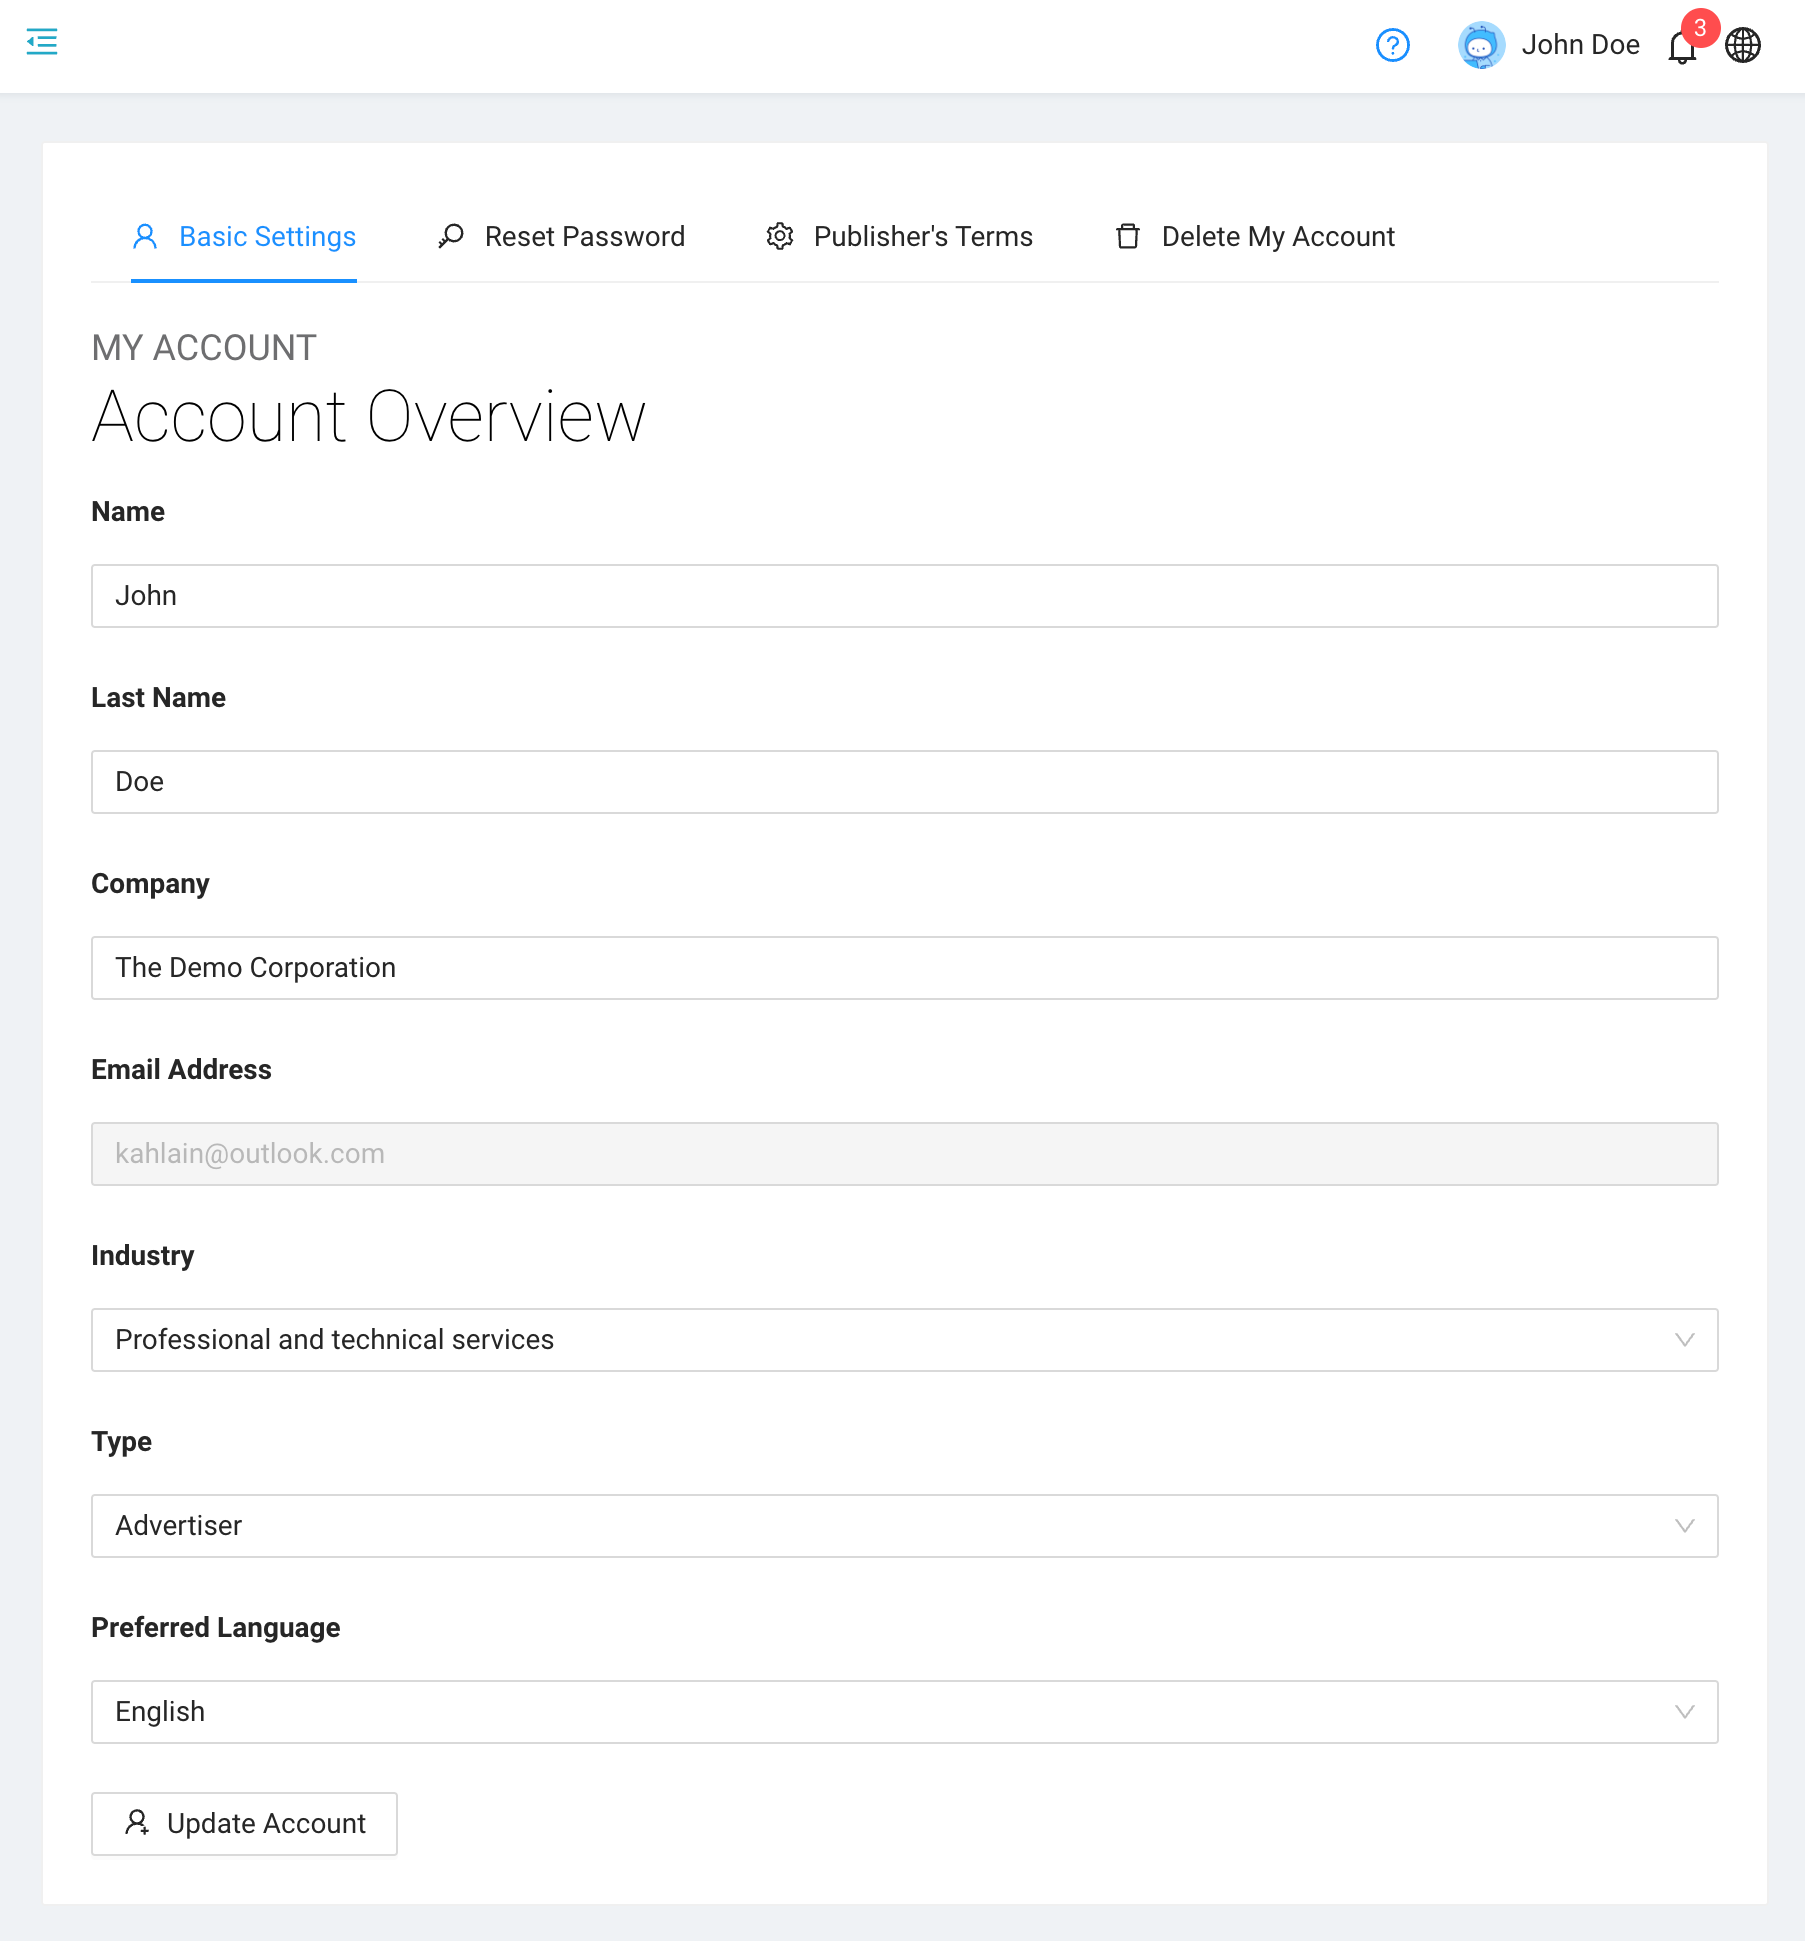Click the Account Overview heading

coord(369,417)
